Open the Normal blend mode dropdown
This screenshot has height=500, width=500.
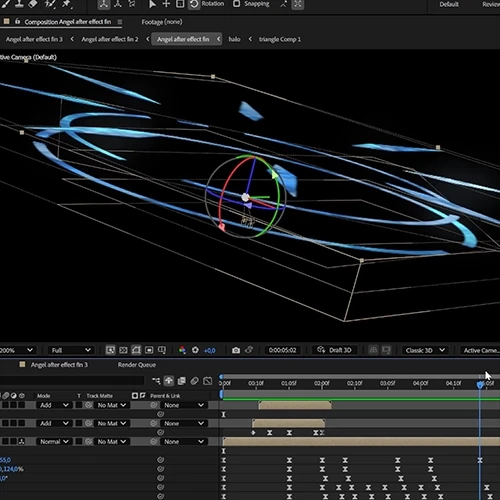54,441
